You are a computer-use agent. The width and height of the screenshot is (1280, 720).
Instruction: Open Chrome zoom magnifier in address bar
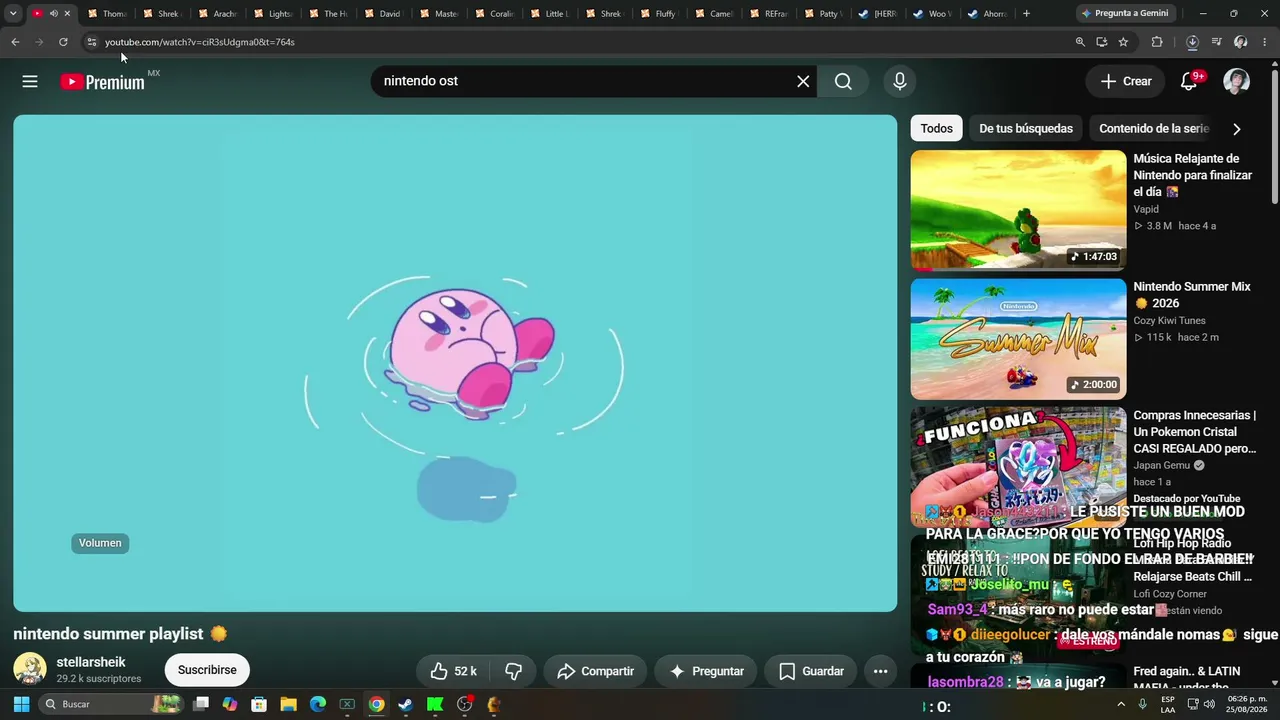click(x=1080, y=42)
